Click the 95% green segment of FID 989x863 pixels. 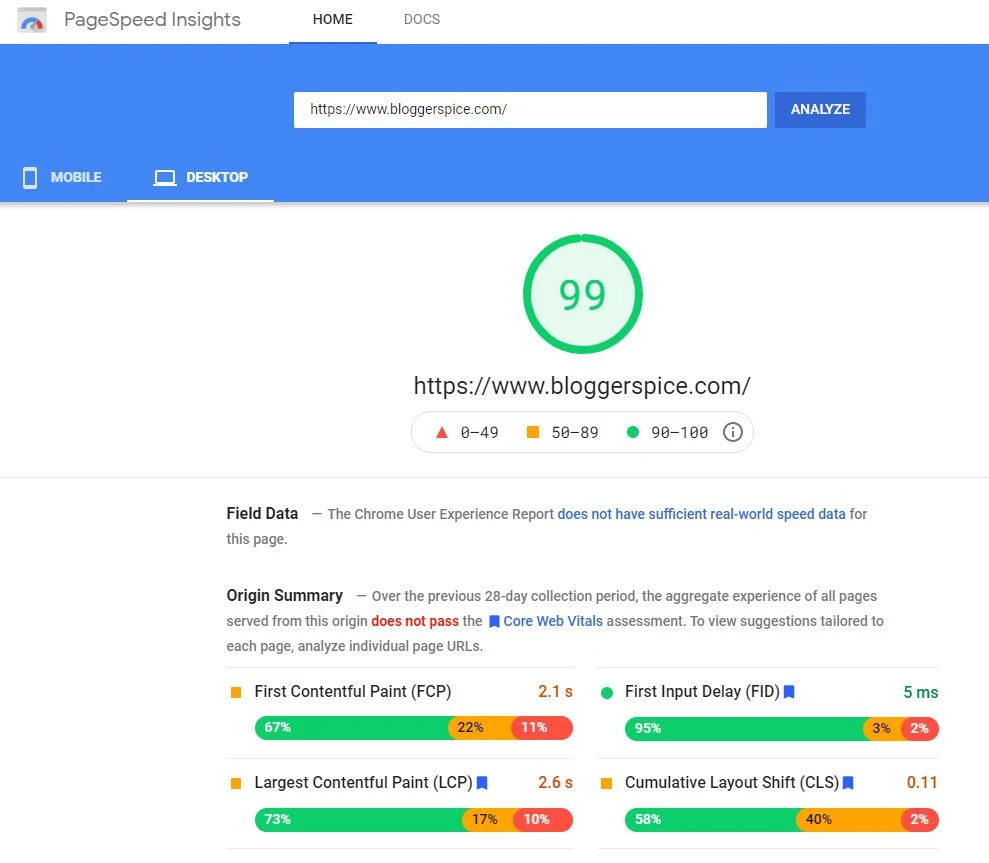click(744, 728)
